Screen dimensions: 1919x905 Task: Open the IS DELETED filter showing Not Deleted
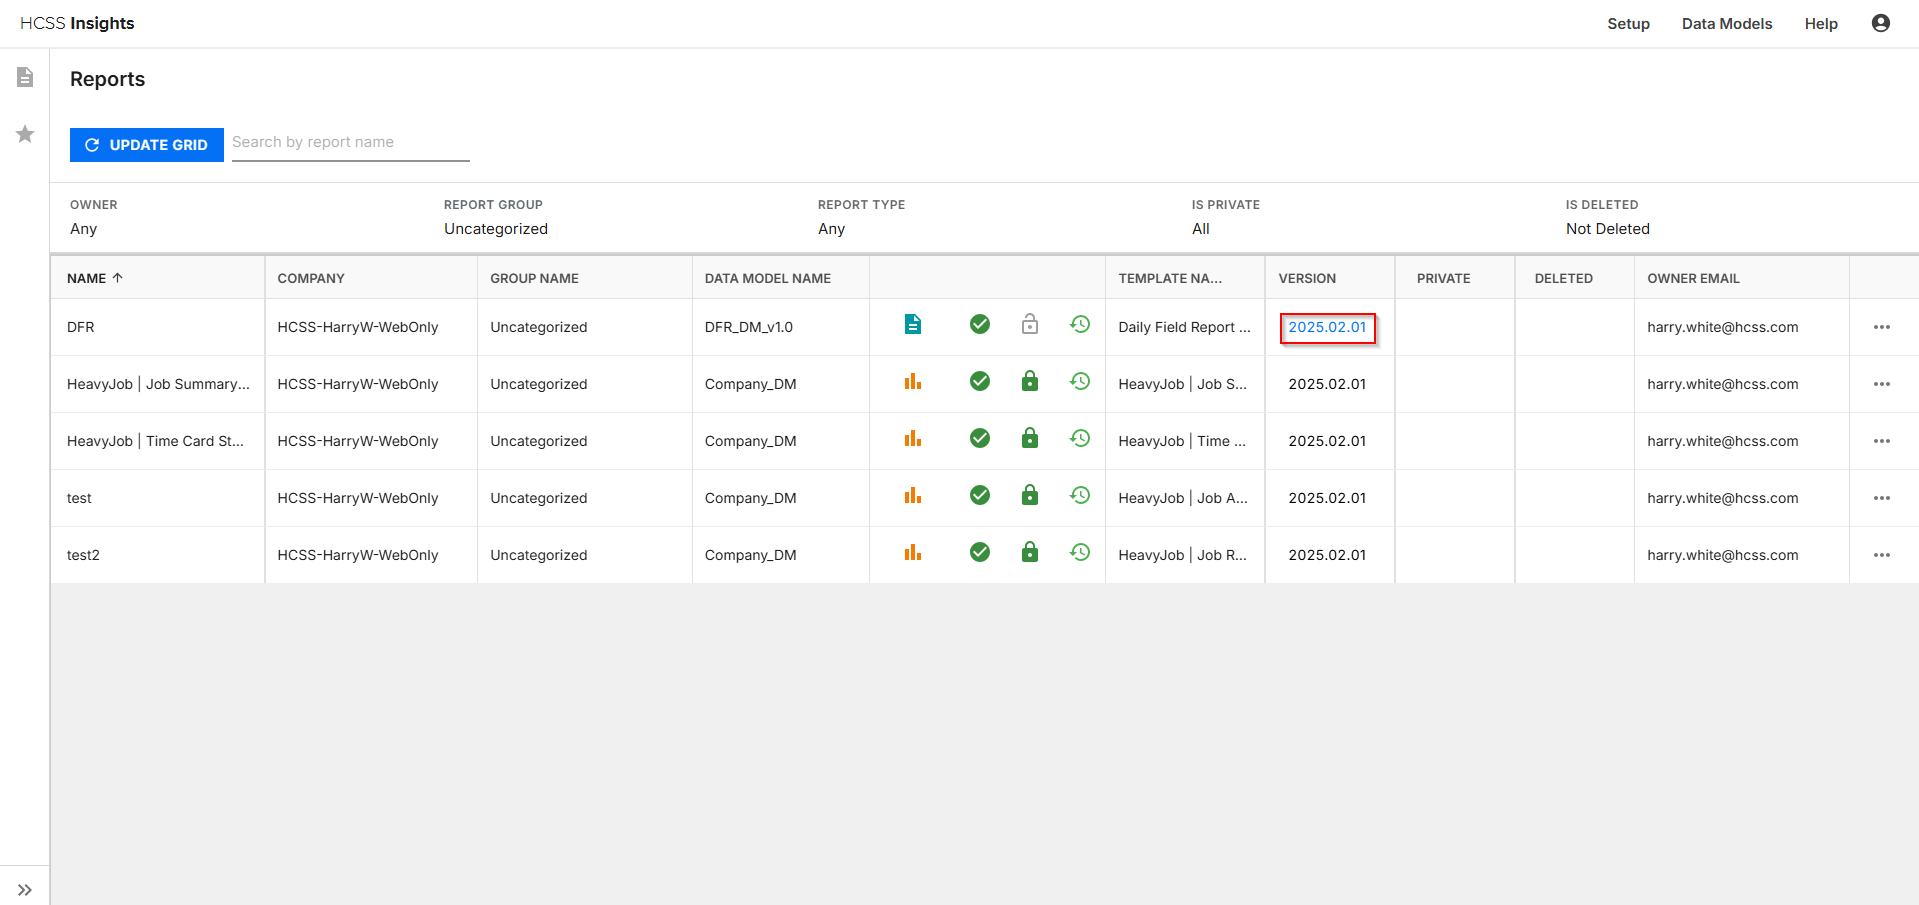pos(1607,228)
